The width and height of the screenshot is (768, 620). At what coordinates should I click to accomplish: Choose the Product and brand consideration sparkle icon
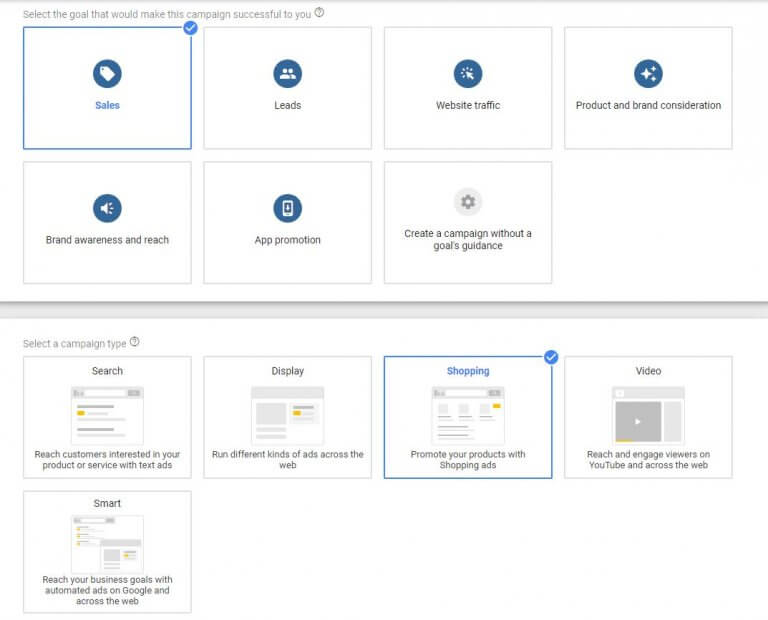[x=648, y=73]
